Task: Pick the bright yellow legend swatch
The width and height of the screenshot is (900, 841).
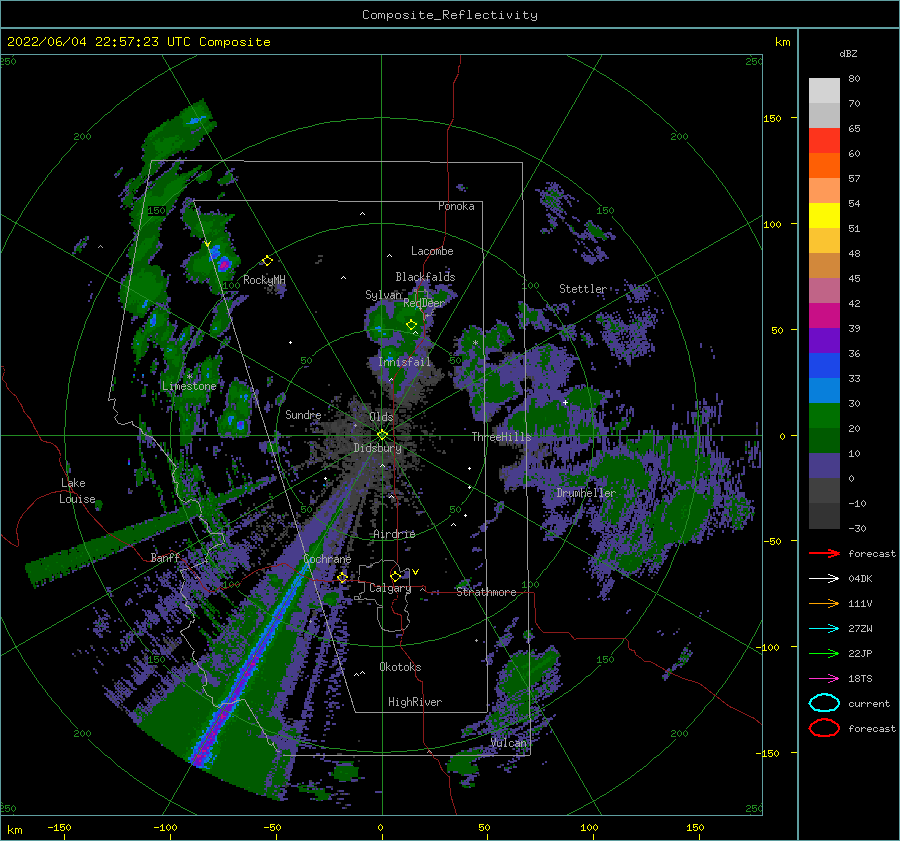Action: click(824, 216)
